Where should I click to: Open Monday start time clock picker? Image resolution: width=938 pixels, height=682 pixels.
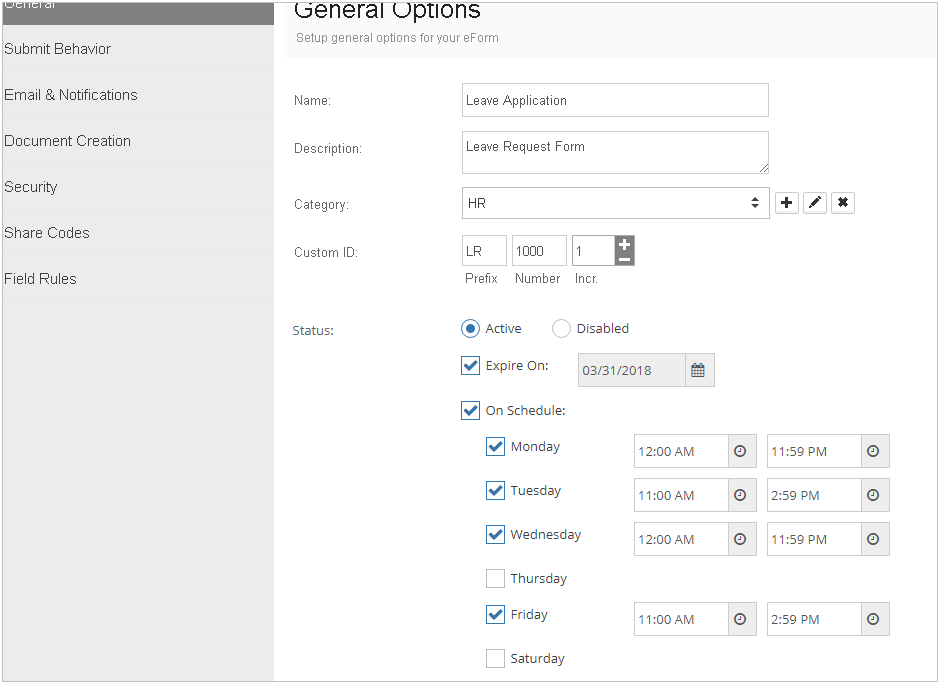[741, 451]
